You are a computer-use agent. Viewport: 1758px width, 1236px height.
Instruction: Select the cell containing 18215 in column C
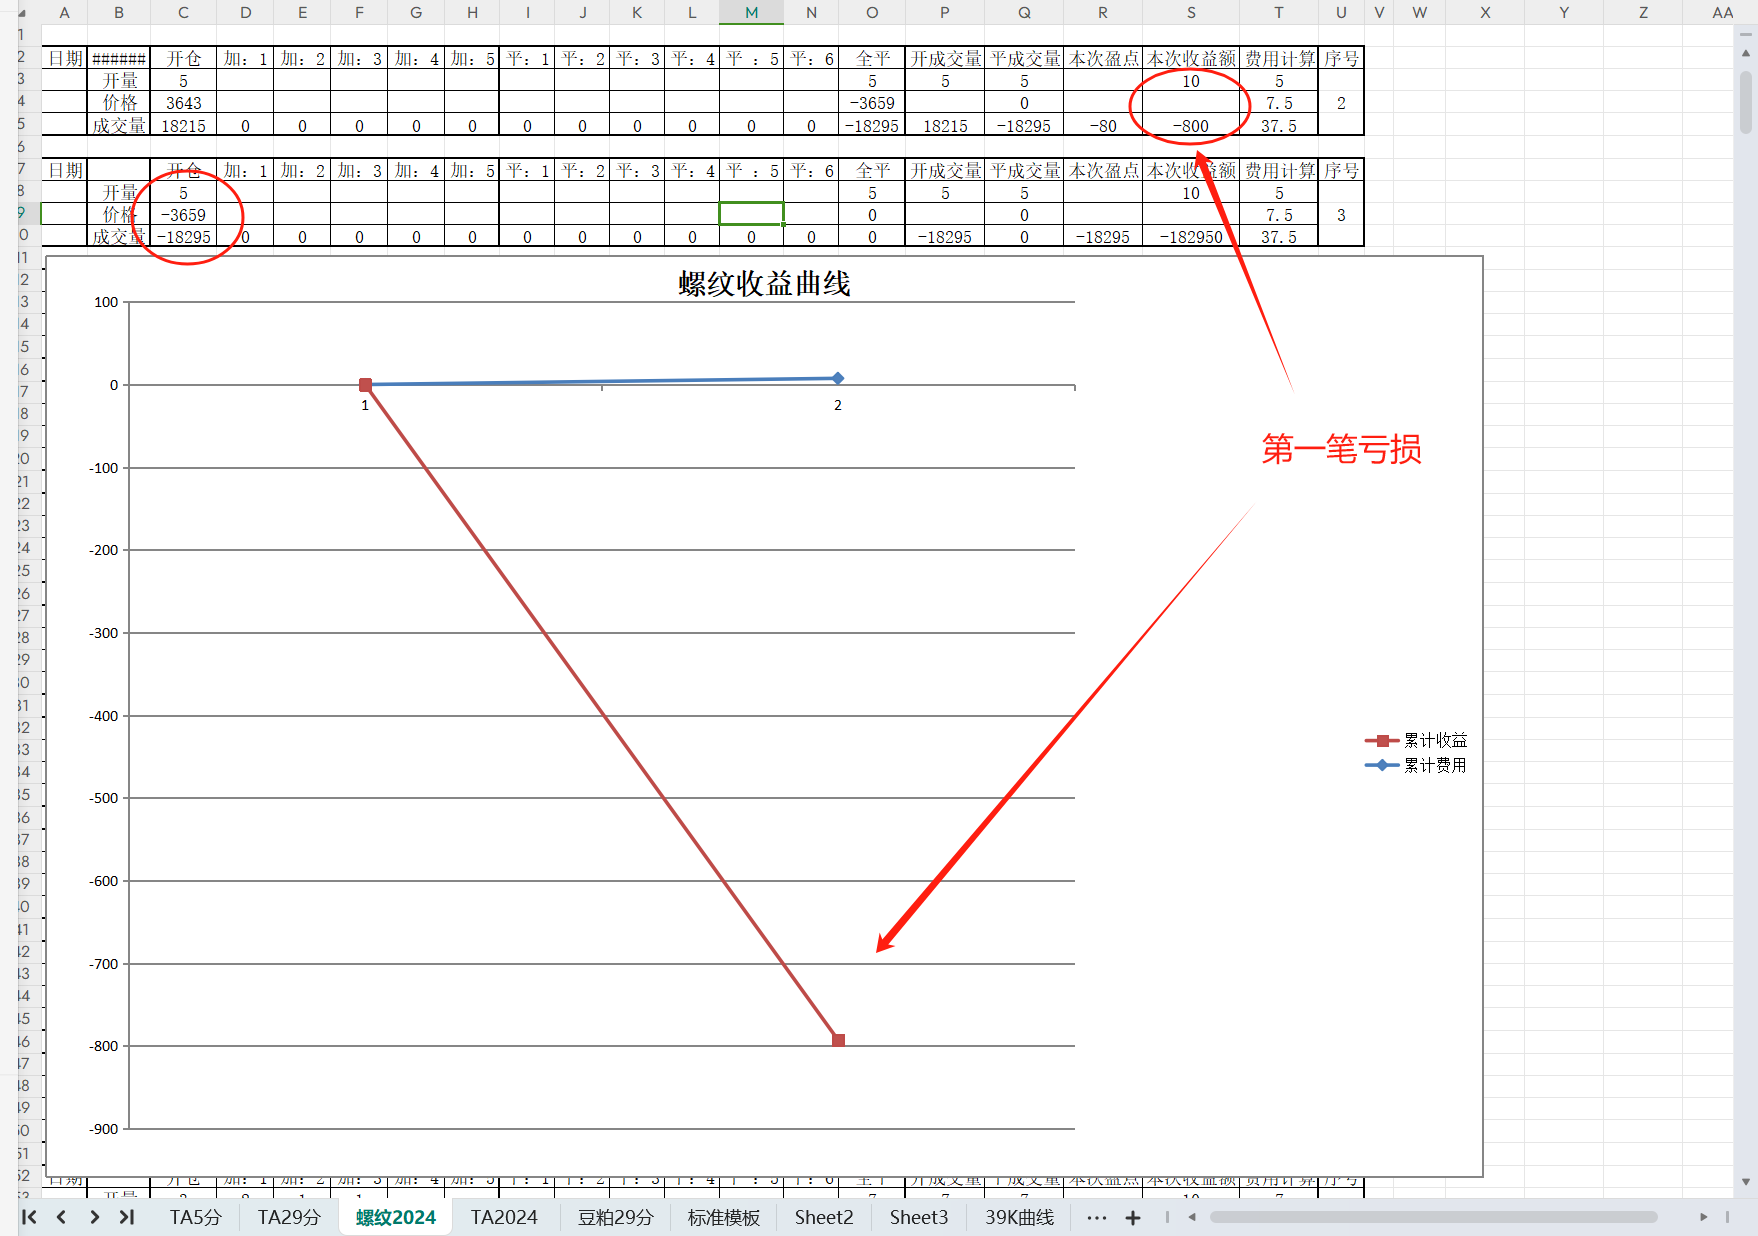coord(183,126)
